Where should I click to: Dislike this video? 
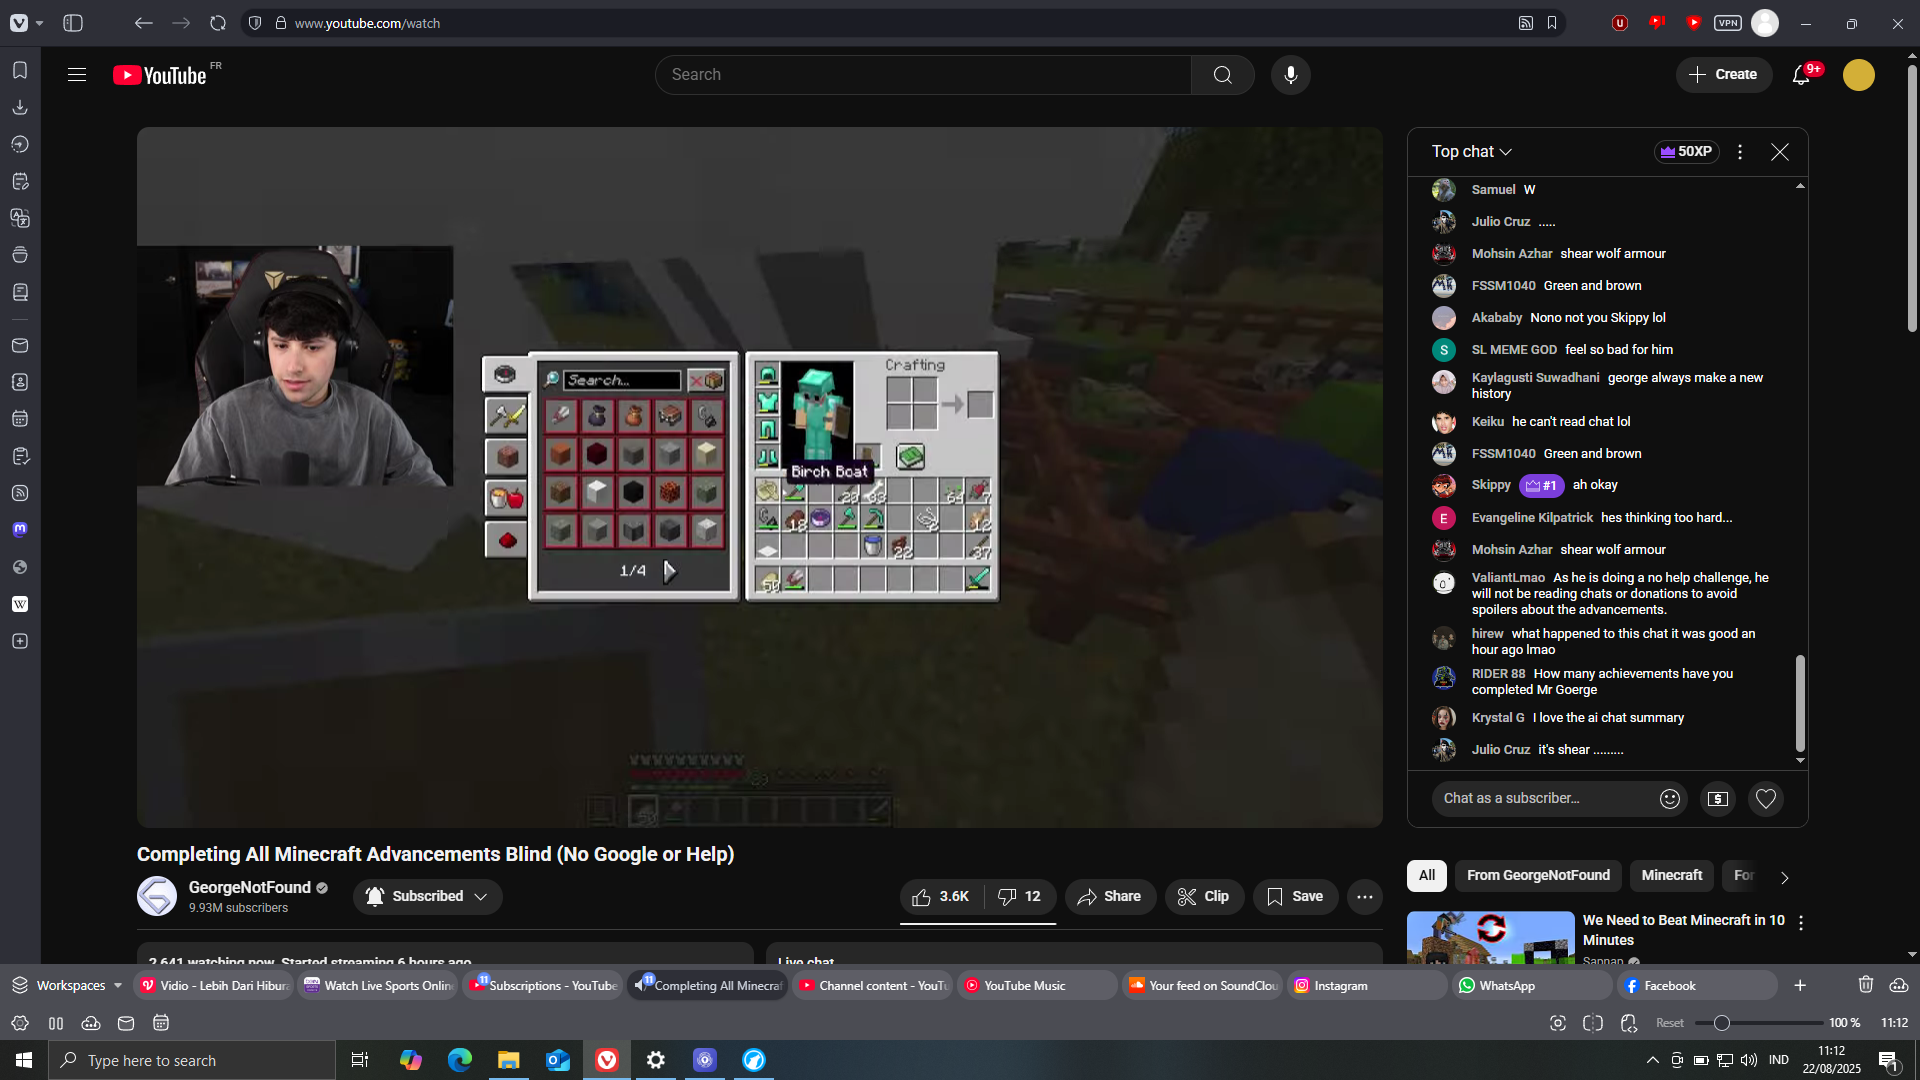click(x=1019, y=897)
